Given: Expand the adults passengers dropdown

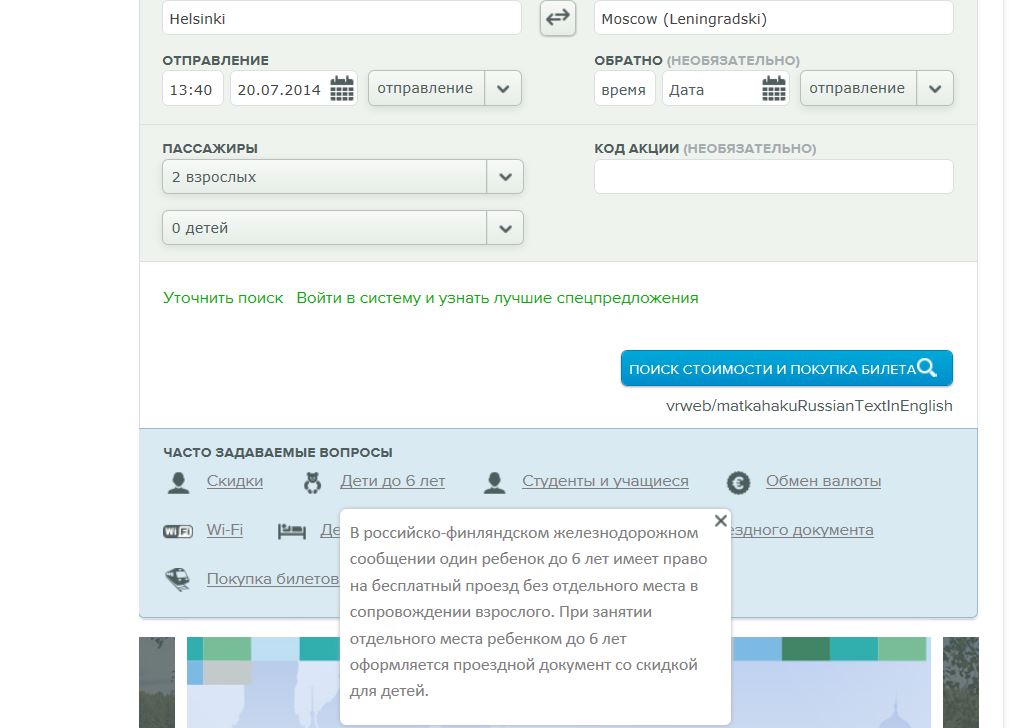Looking at the screenshot, I should (504, 177).
